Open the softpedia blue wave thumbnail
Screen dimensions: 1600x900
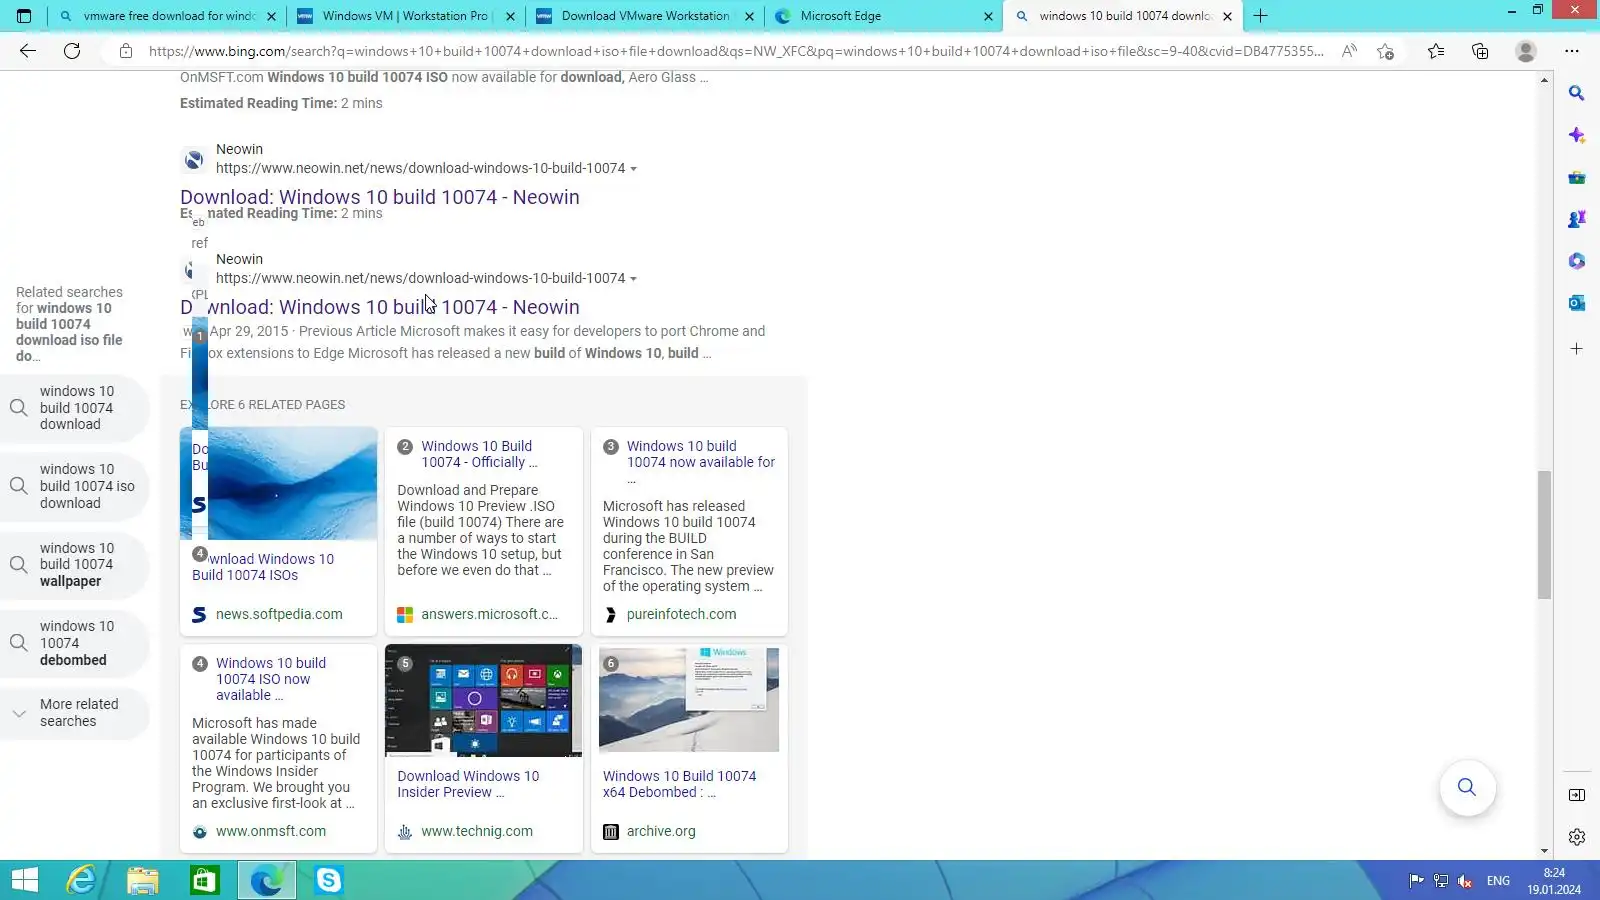tap(278, 483)
